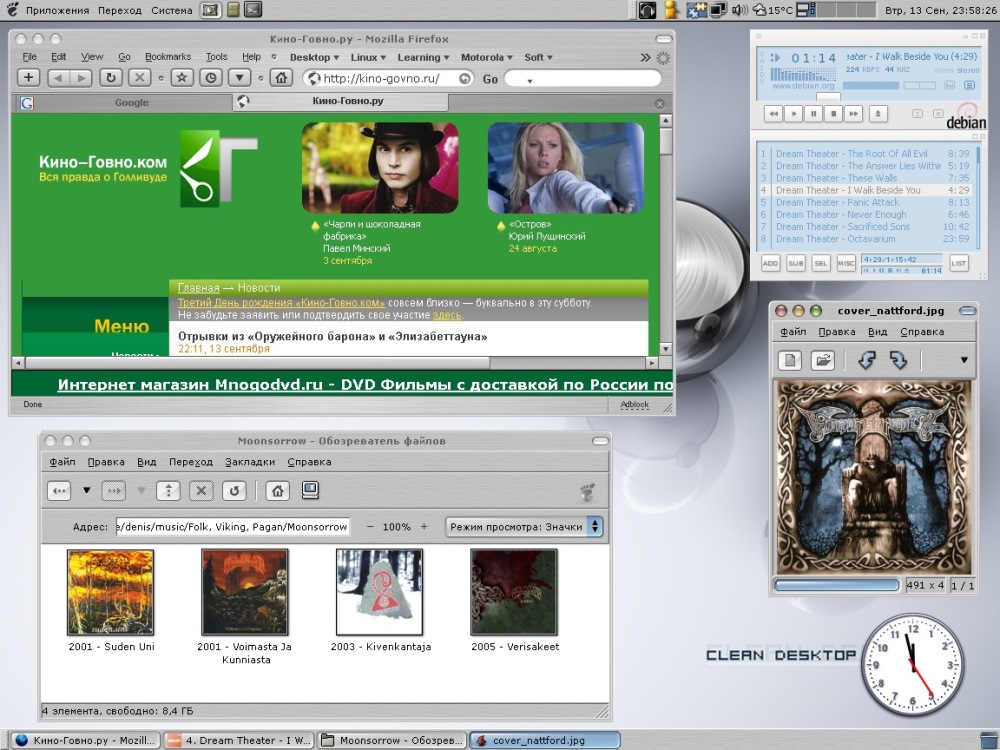The height and width of the screenshot is (750, 1000).
Task: Go back in Firefox browser
Action: point(59,78)
